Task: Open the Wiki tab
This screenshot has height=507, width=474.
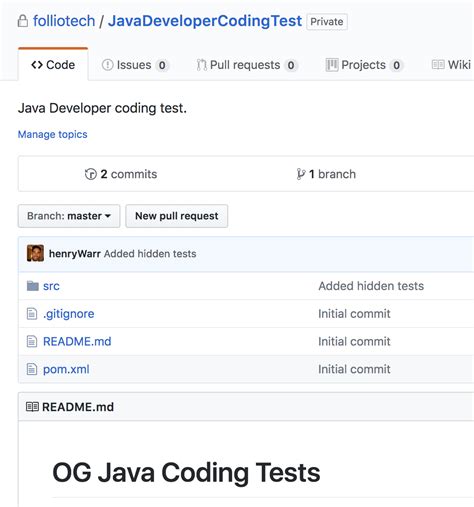Action: click(x=451, y=65)
